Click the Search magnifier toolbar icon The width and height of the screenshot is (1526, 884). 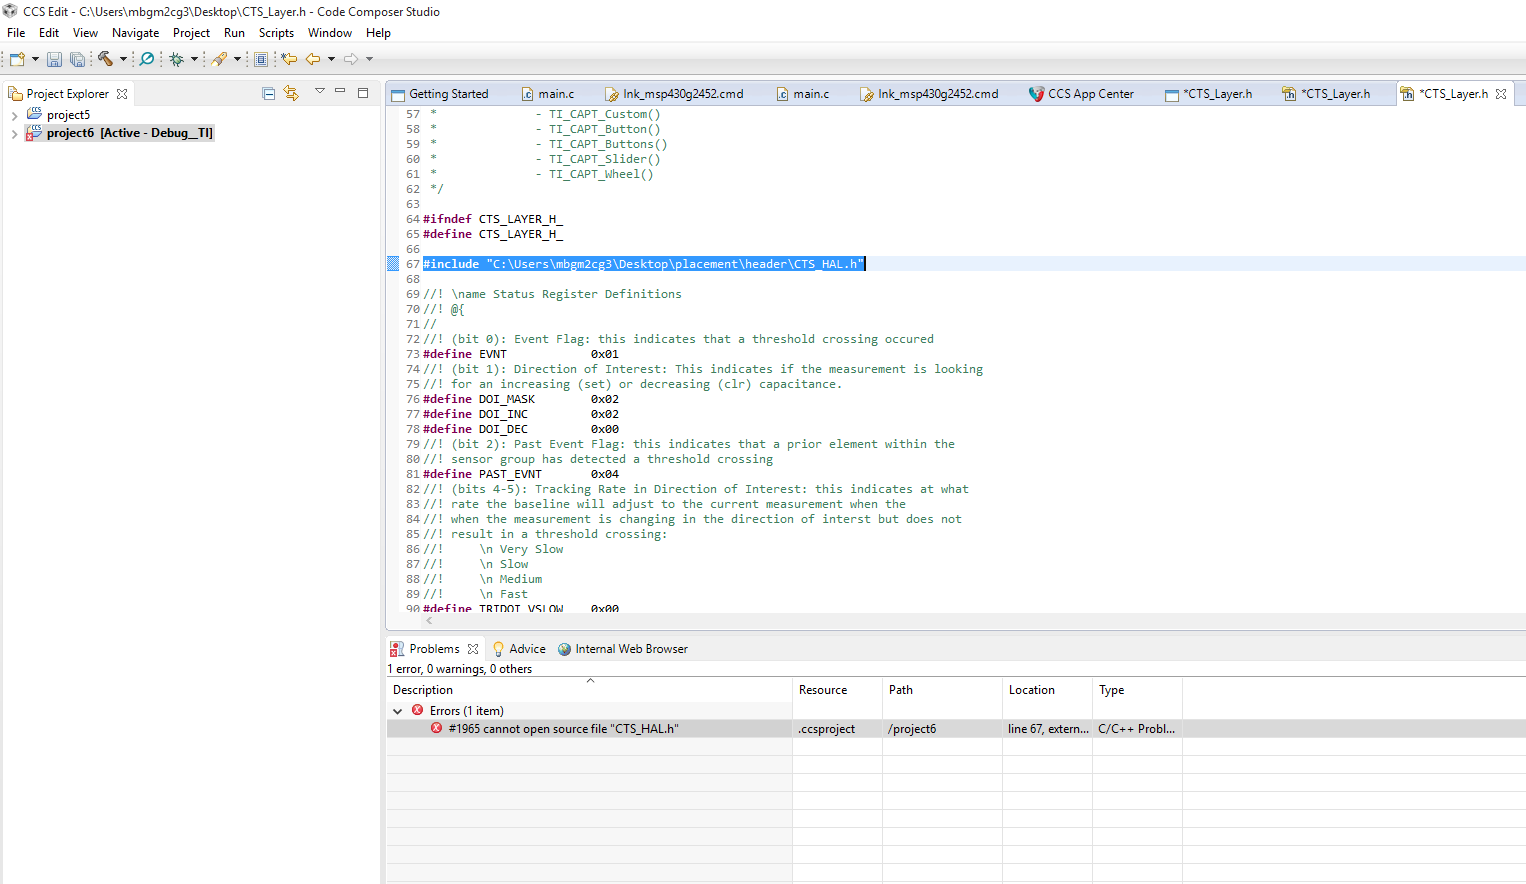click(x=147, y=59)
